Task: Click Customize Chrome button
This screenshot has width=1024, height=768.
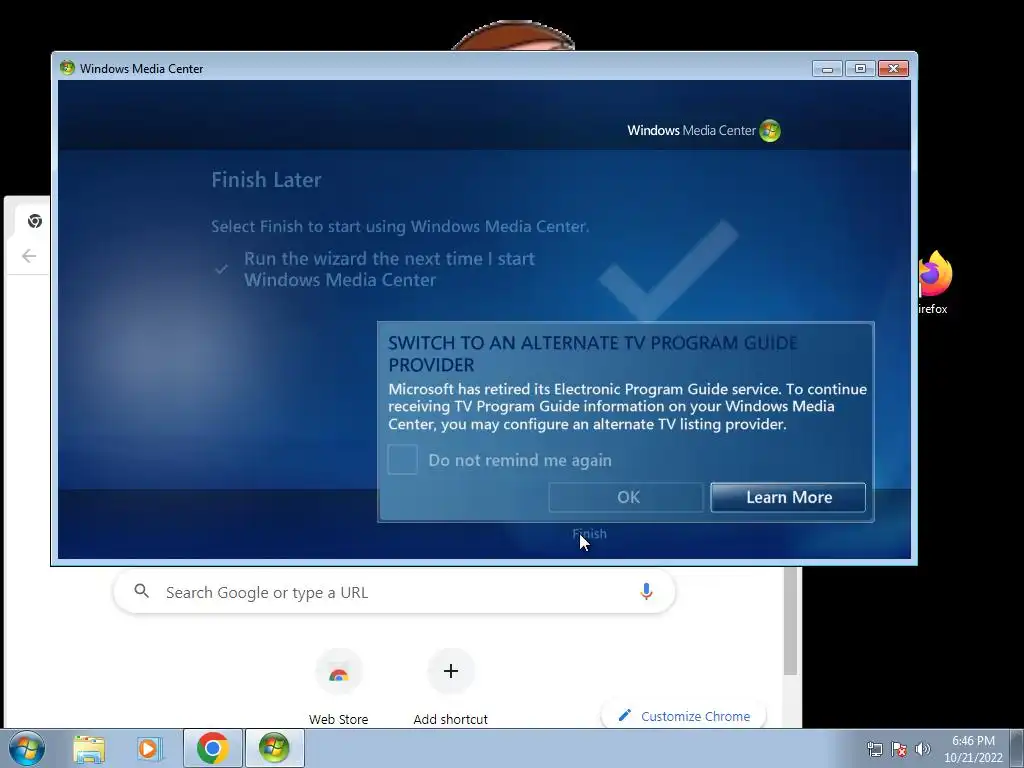Action: coord(684,716)
